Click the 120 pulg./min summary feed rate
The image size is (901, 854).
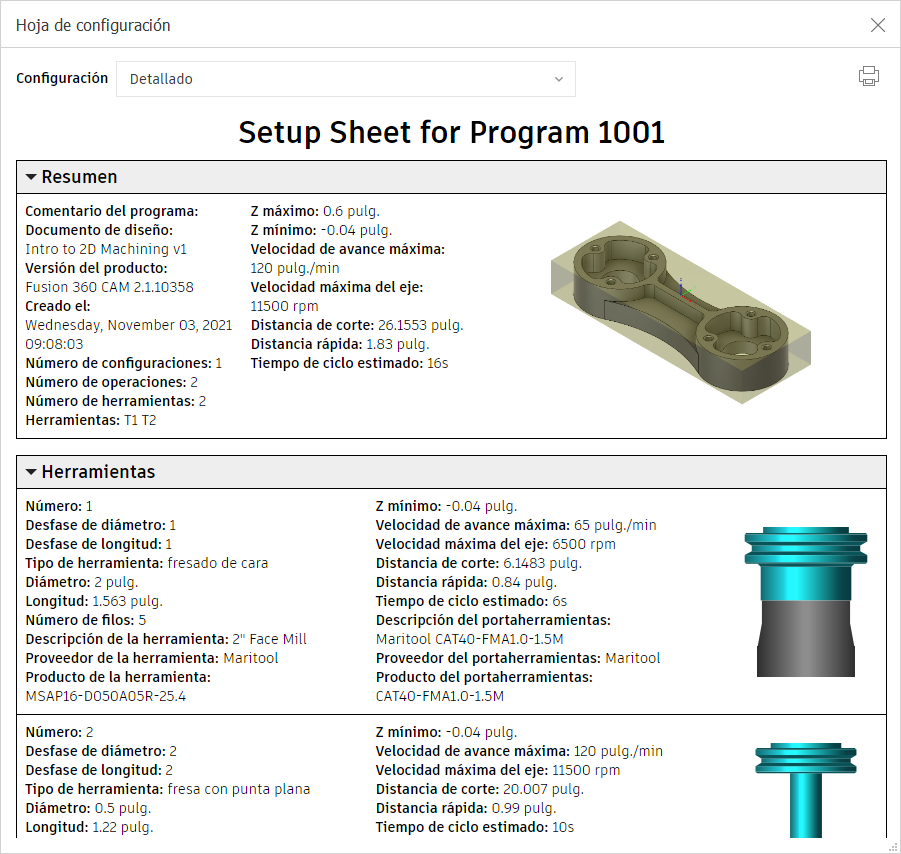click(295, 268)
